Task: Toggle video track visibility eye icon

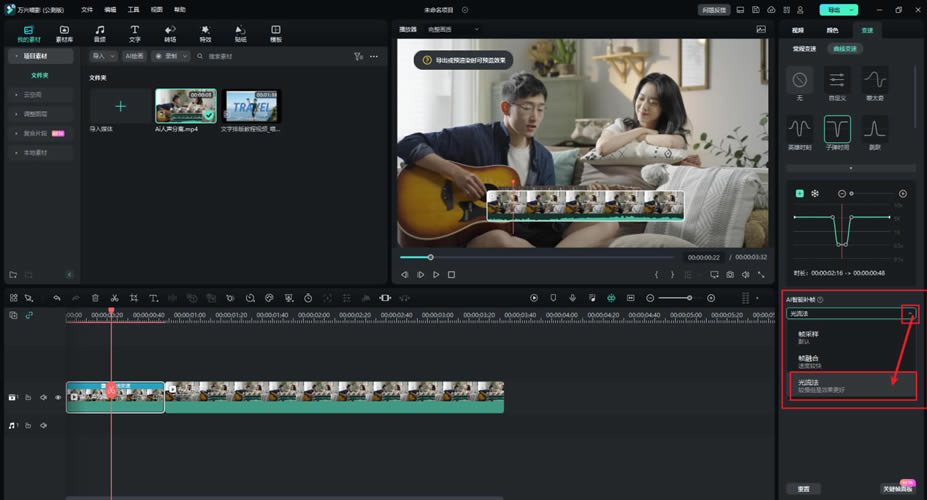Action: pyautogui.click(x=58, y=397)
